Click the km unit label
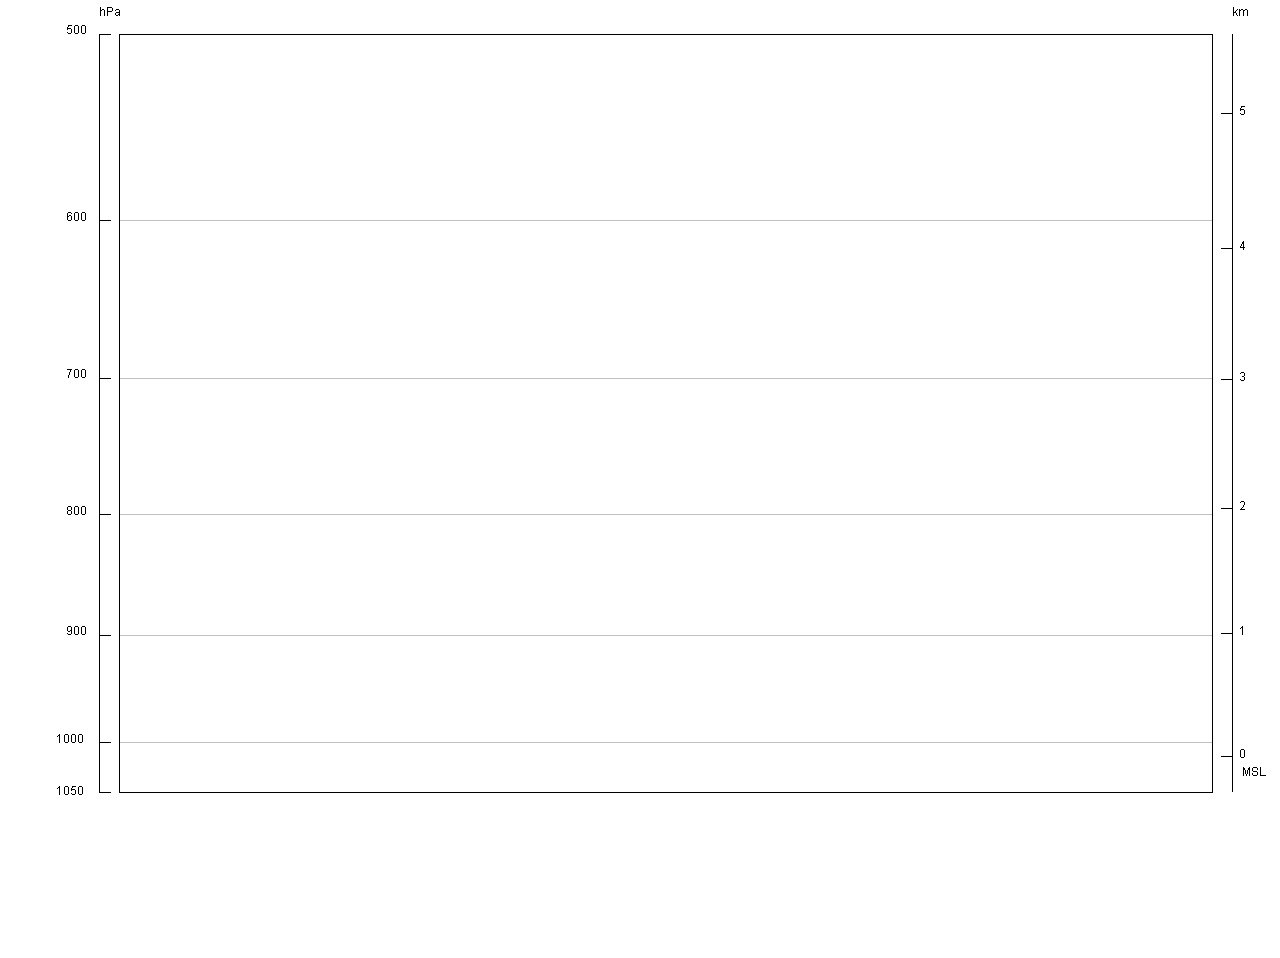Screen dimensions: 1280x958 [1240, 12]
